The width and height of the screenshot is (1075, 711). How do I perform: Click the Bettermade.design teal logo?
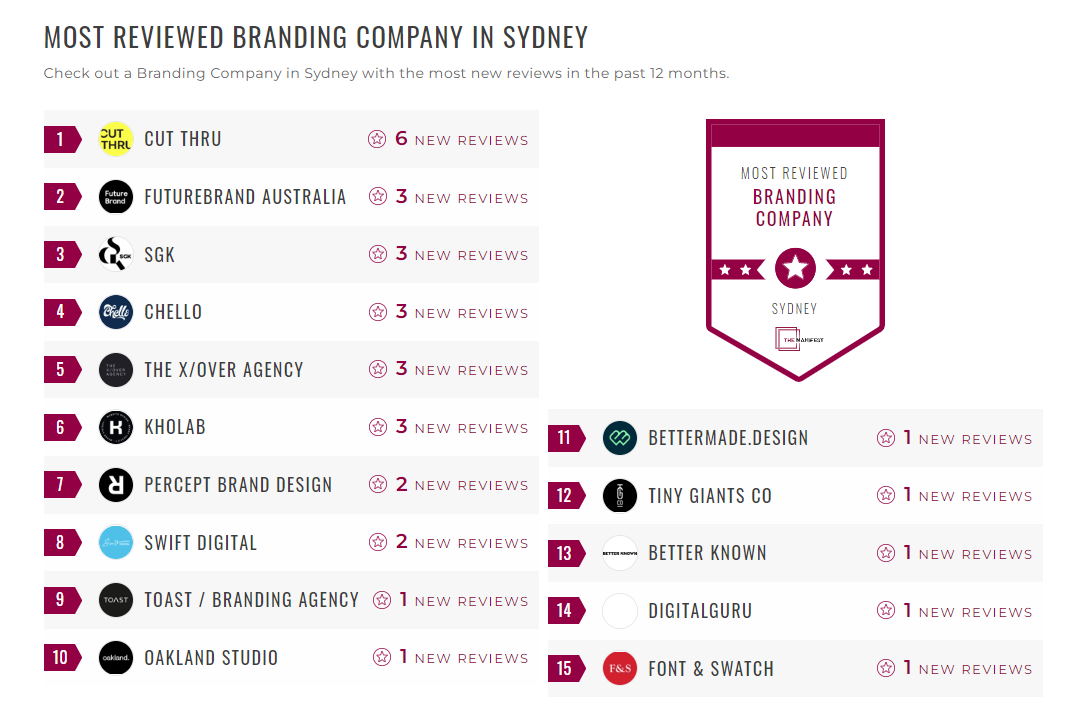[x=620, y=438]
